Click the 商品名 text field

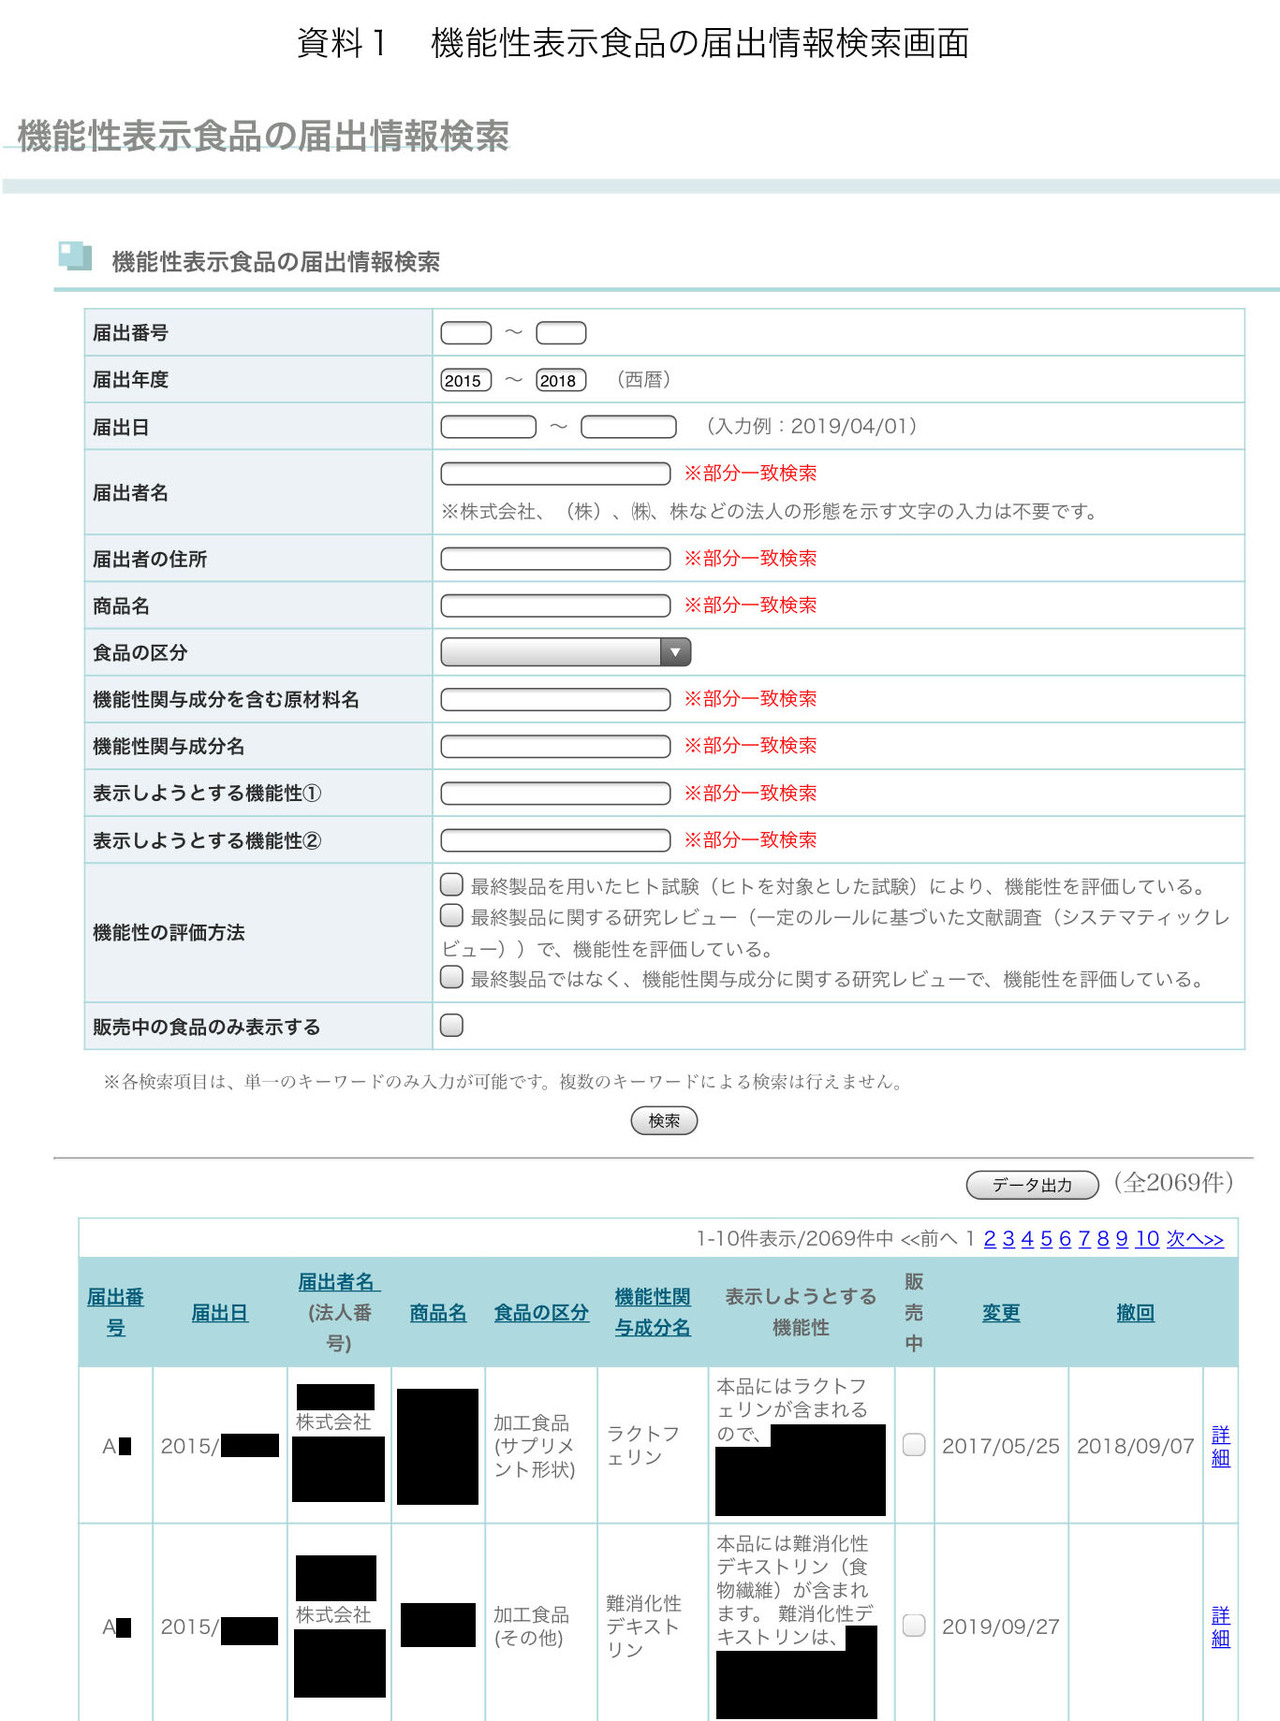(x=556, y=605)
